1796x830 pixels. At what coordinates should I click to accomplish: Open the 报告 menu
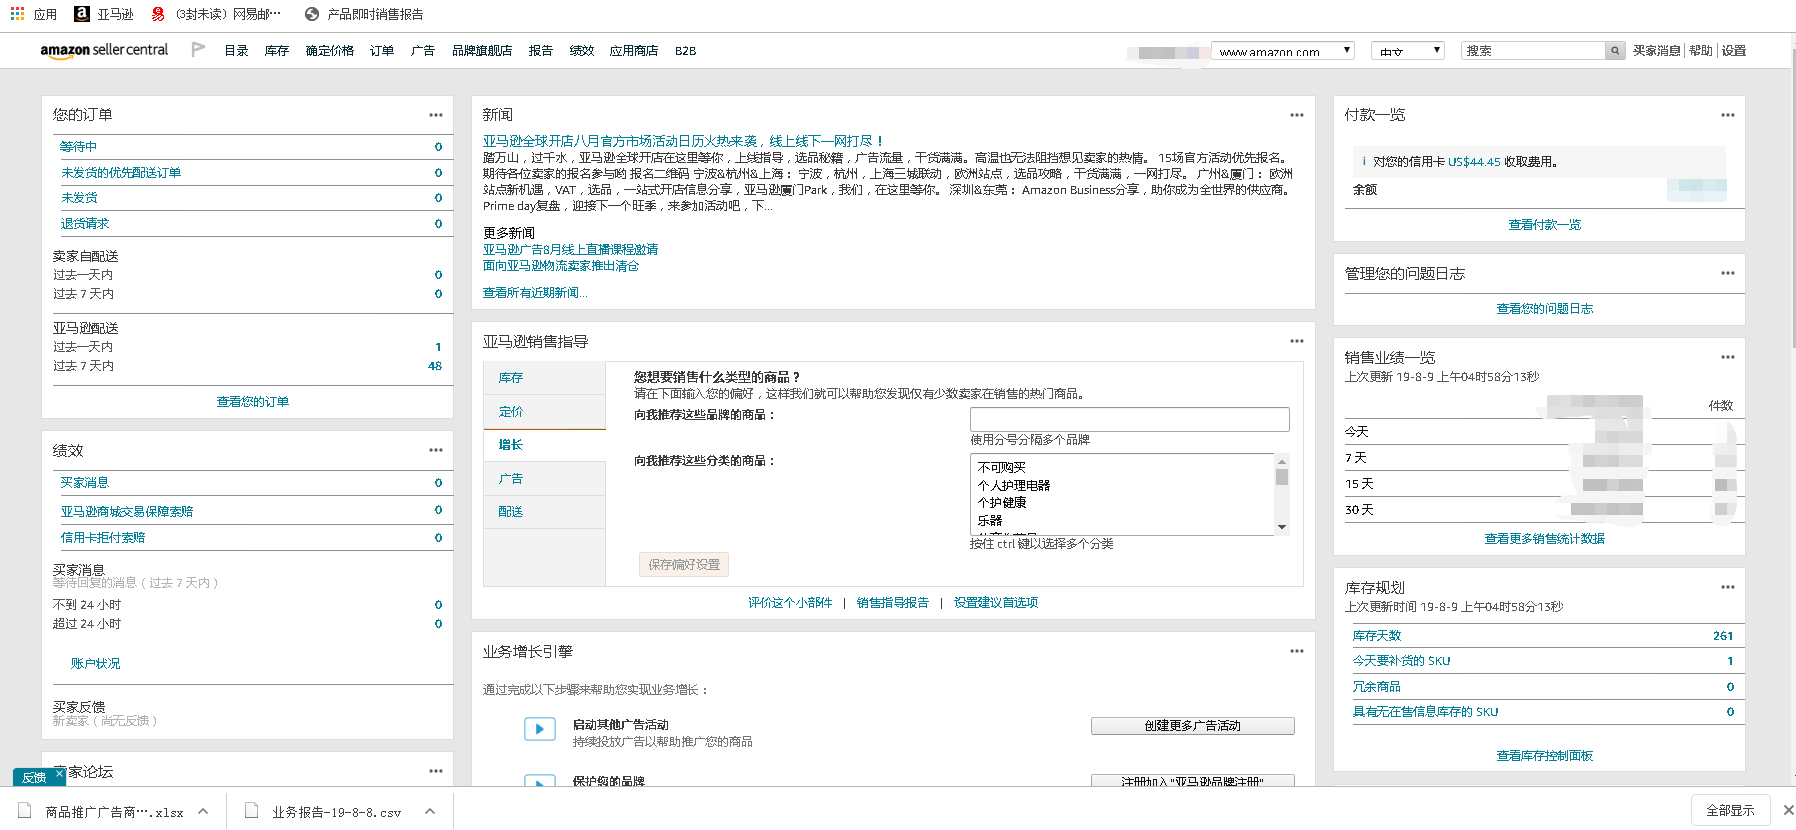541,51
